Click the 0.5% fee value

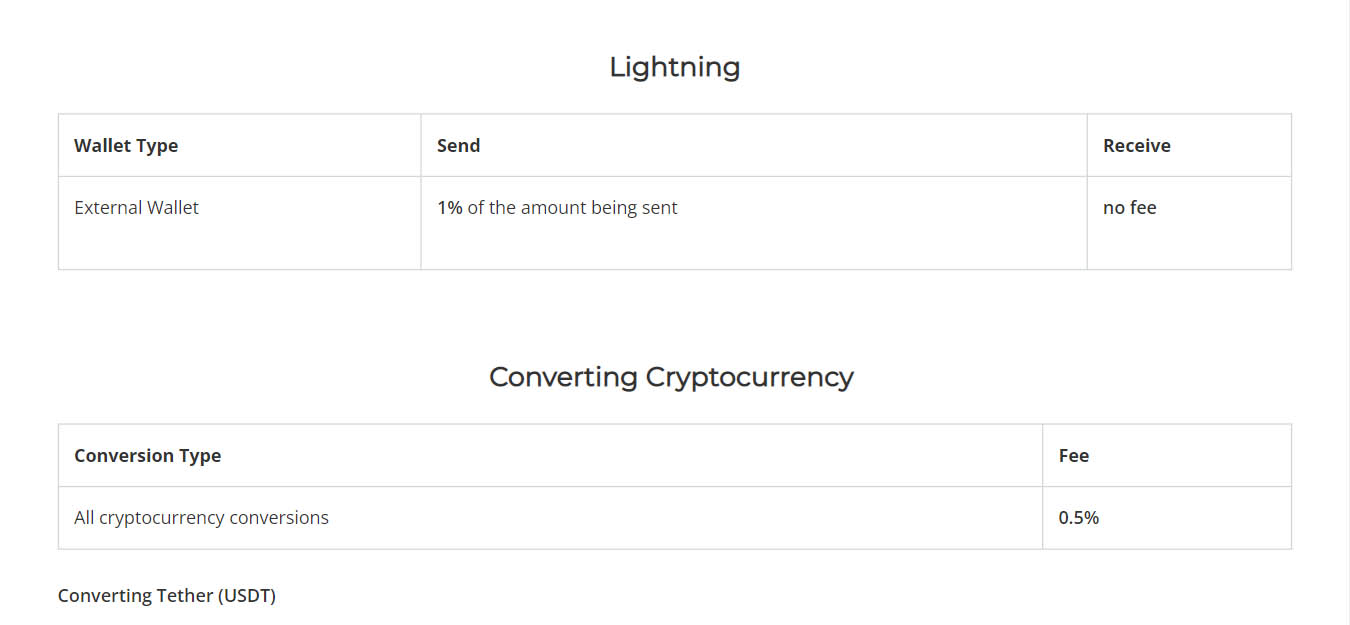coord(1078,517)
